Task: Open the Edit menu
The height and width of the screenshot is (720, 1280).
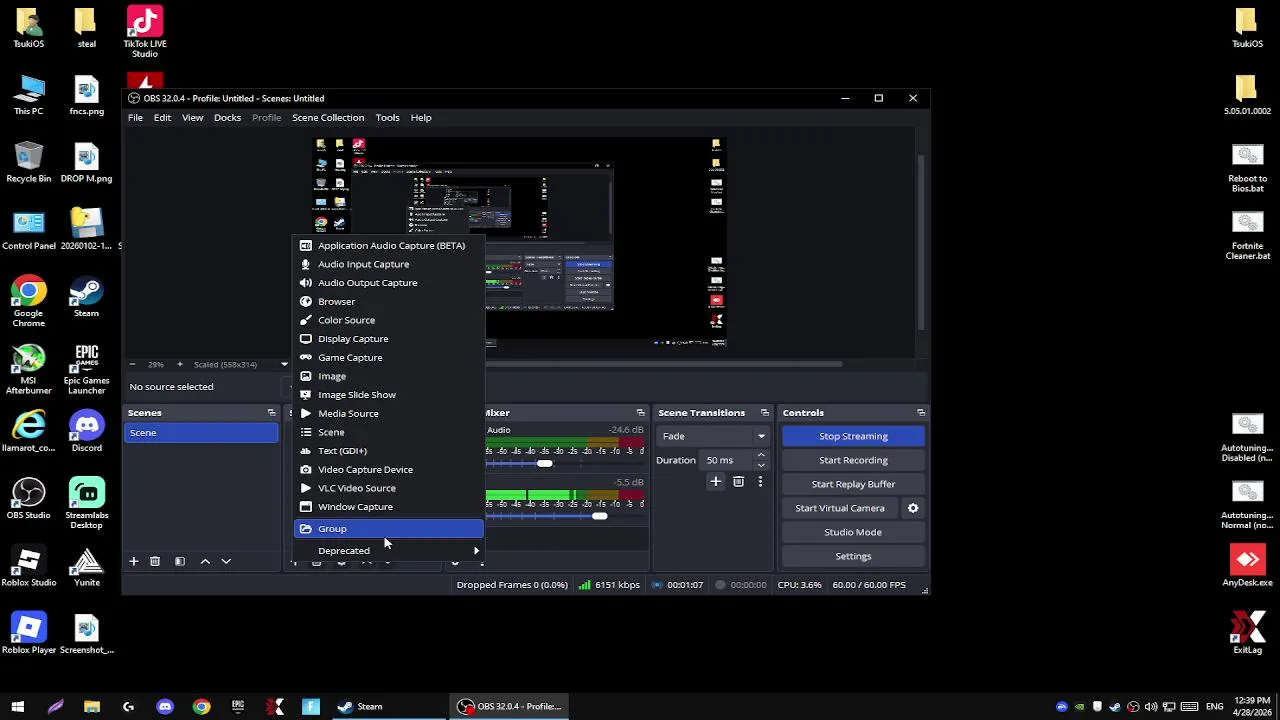Action: [x=162, y=118]
